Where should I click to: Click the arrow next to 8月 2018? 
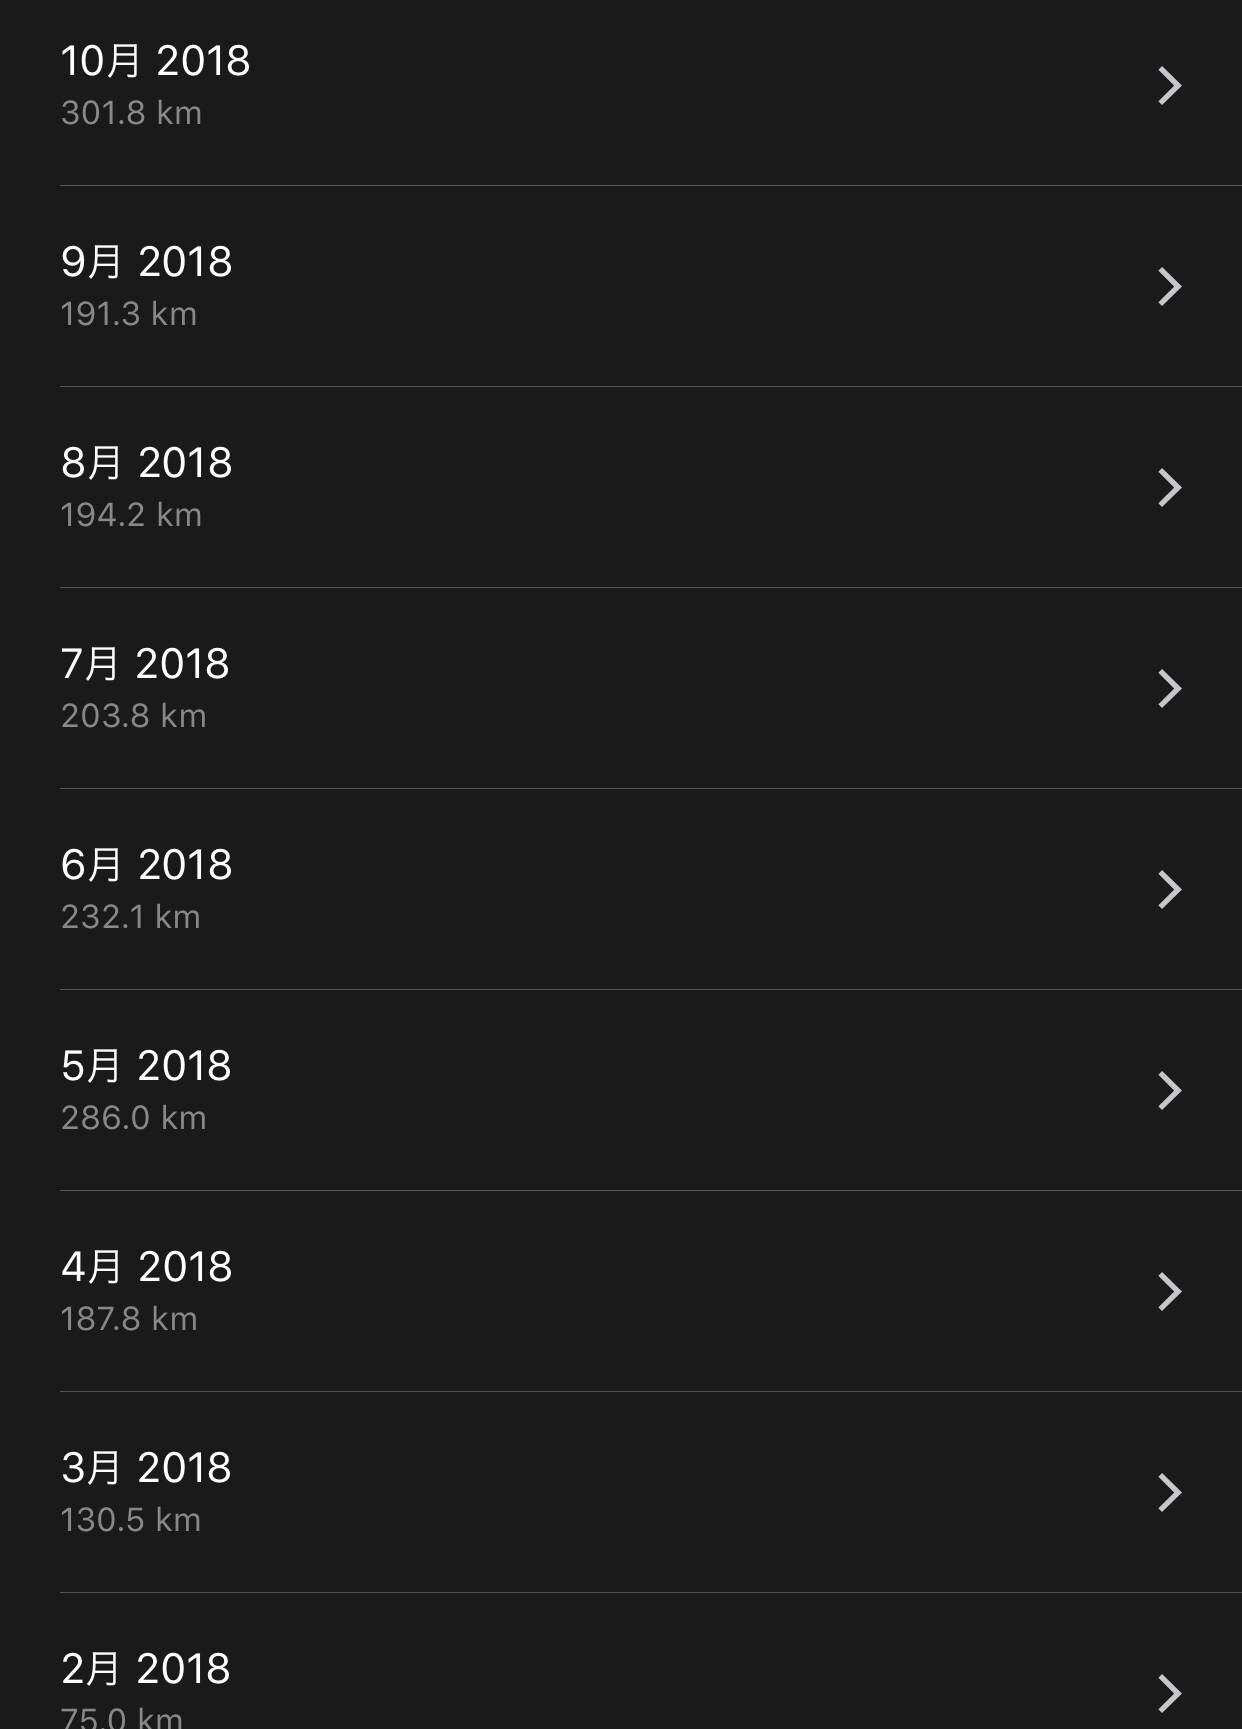coord(1169,488)
